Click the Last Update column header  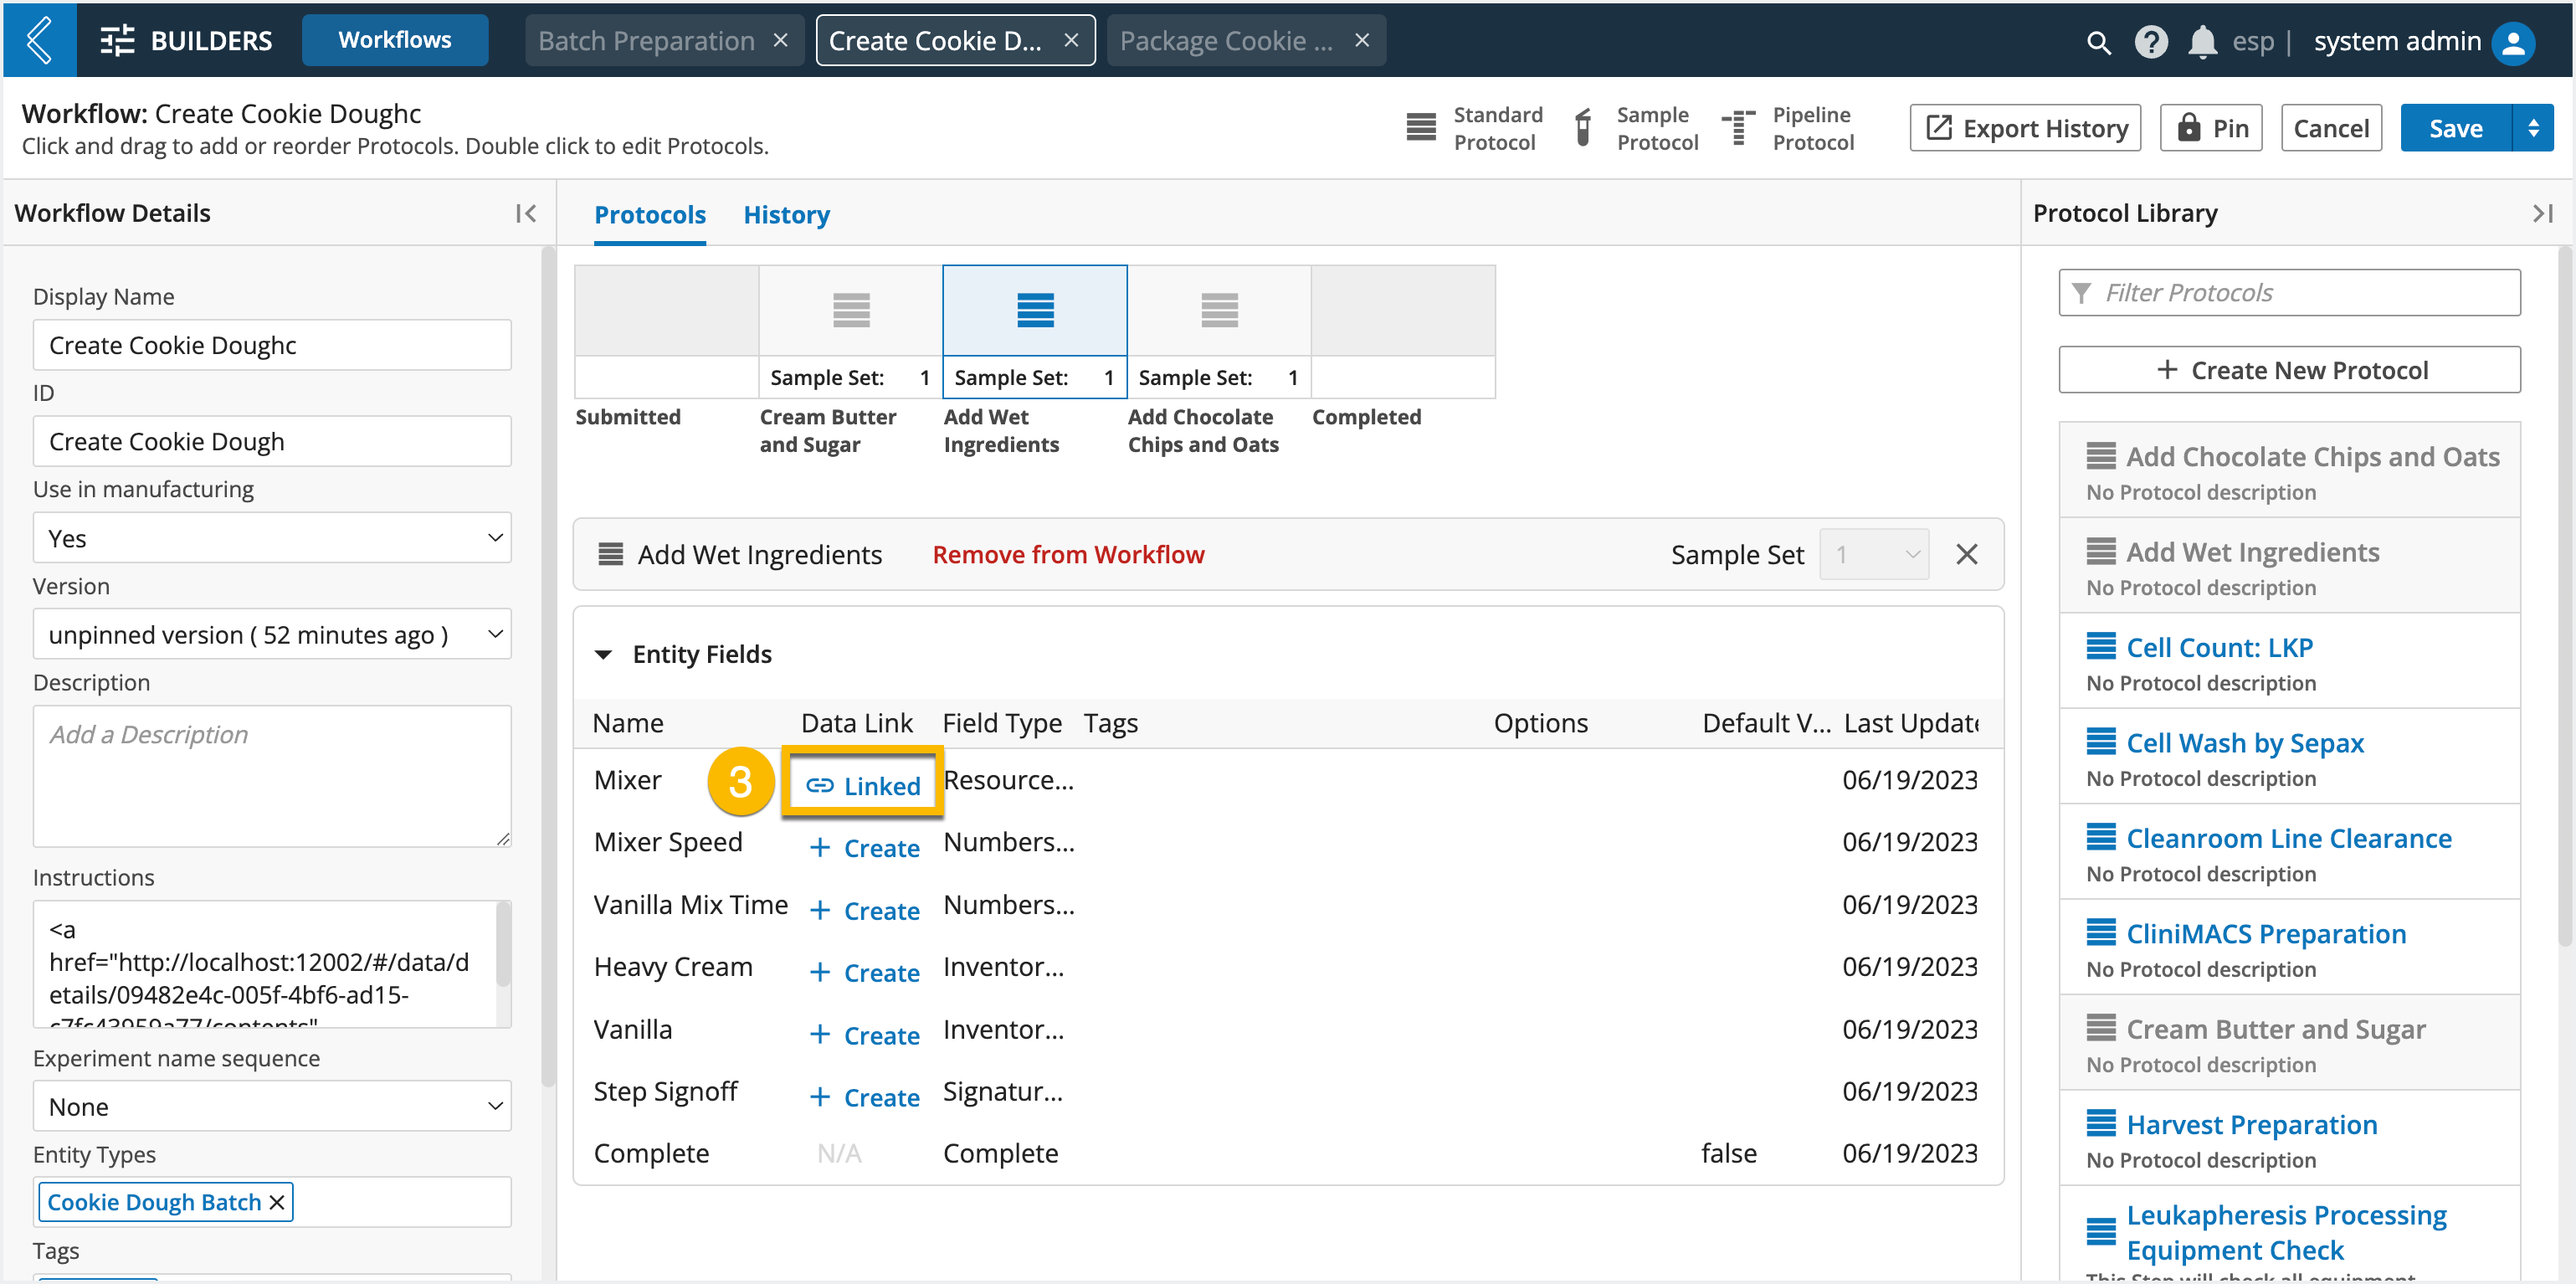[x=1910, y=723]
